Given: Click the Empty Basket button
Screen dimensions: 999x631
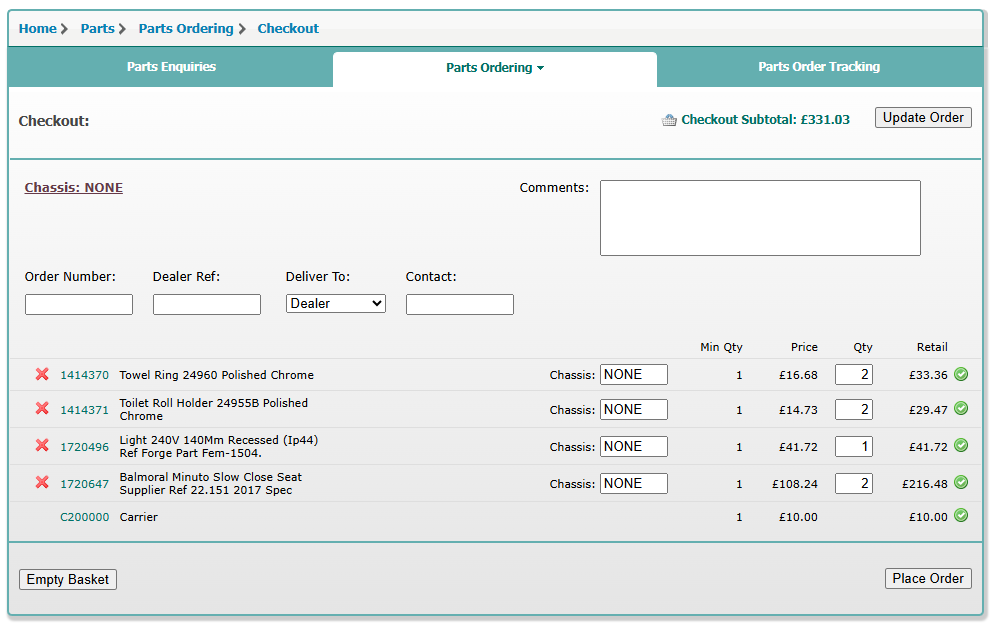Looking at the screenshot, I should click(68, 579).
